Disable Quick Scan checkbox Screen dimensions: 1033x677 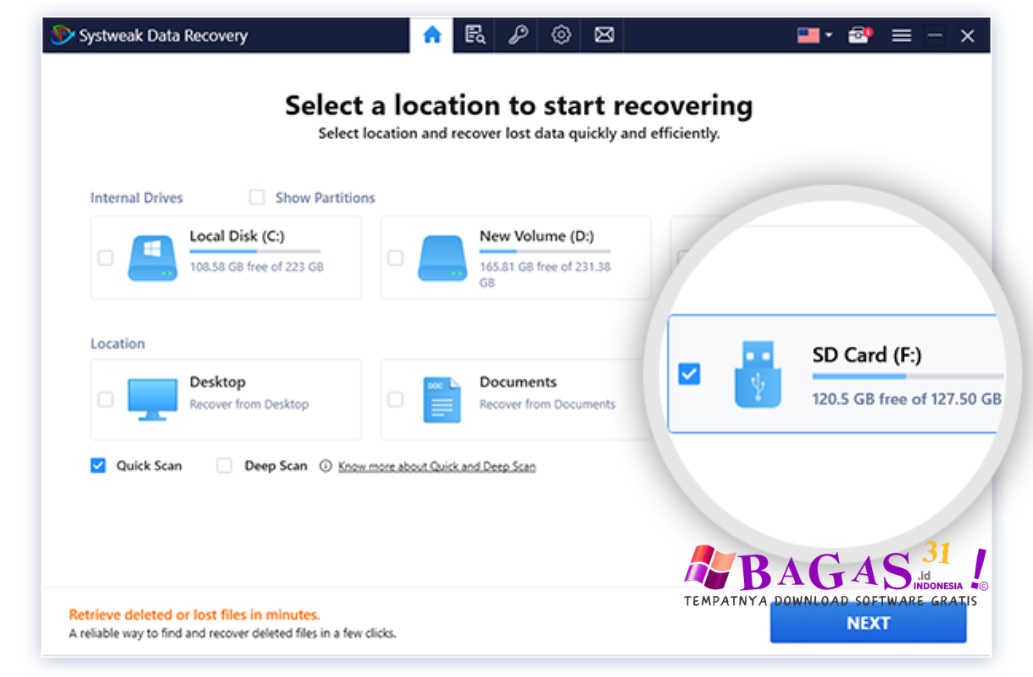click(98, 466)
